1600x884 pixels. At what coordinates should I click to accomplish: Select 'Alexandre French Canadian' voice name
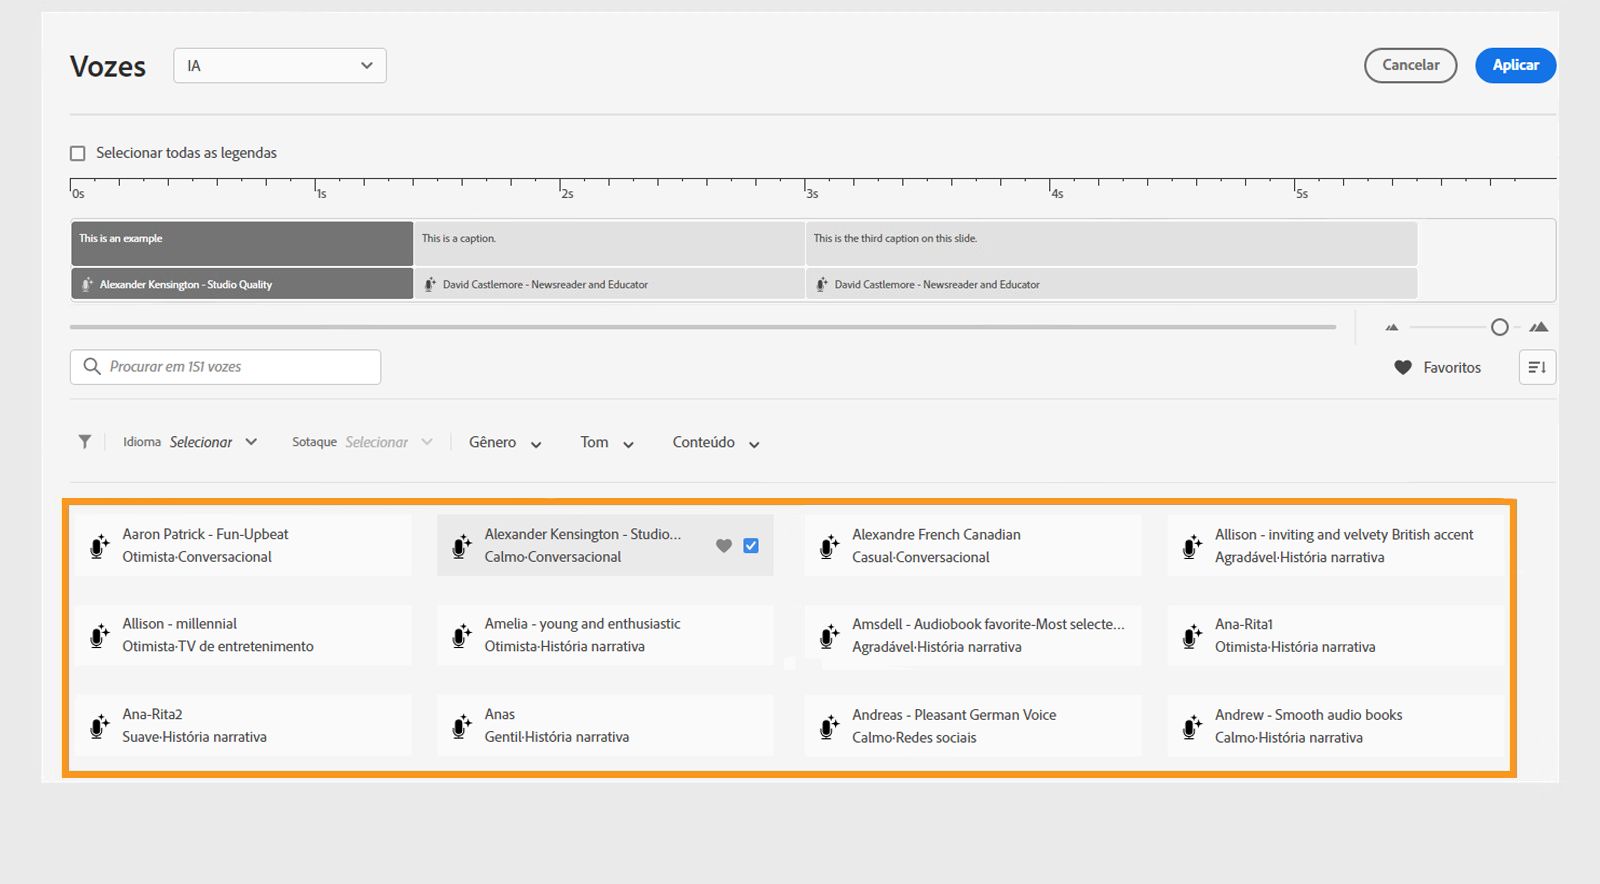(936, 534)
